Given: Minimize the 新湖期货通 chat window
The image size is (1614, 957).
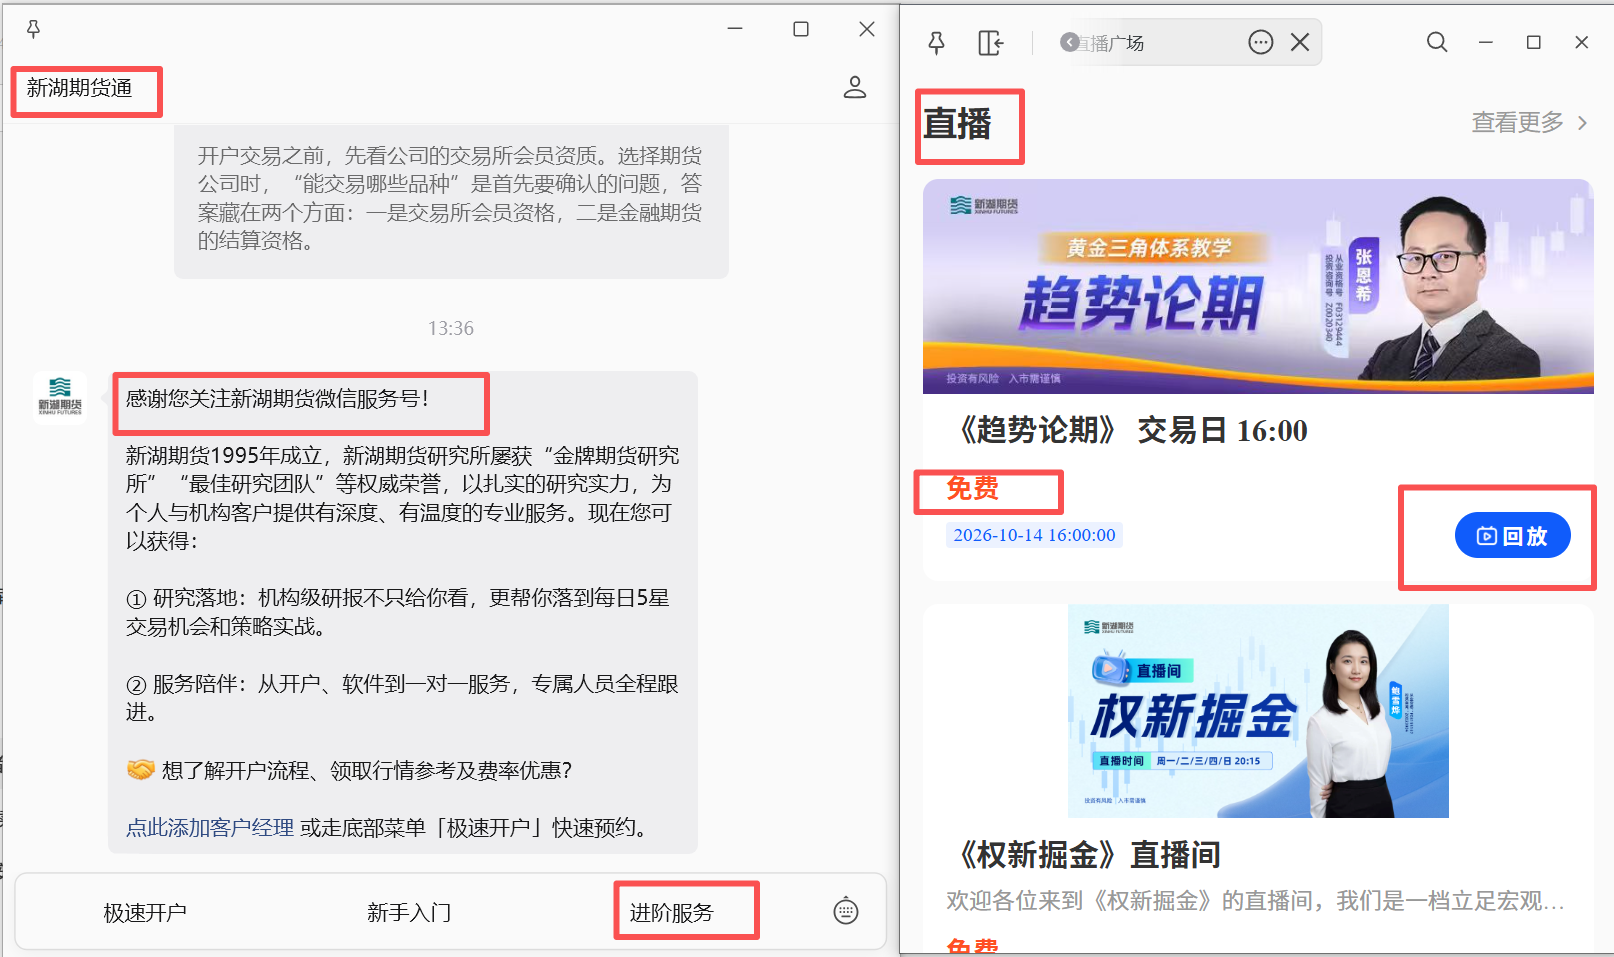Looking at the screenshot, I should [735, 29].
